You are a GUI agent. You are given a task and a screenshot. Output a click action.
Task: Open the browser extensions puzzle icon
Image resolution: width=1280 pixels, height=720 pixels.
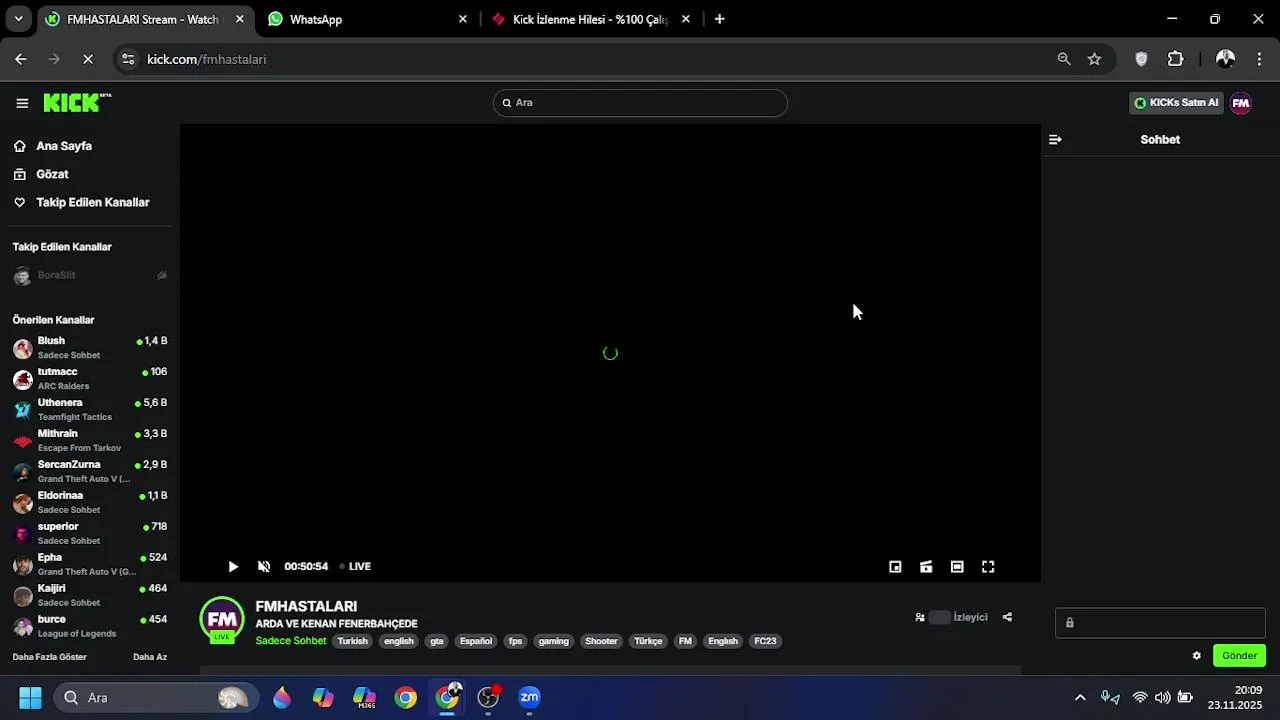(x=1176, y=59)
